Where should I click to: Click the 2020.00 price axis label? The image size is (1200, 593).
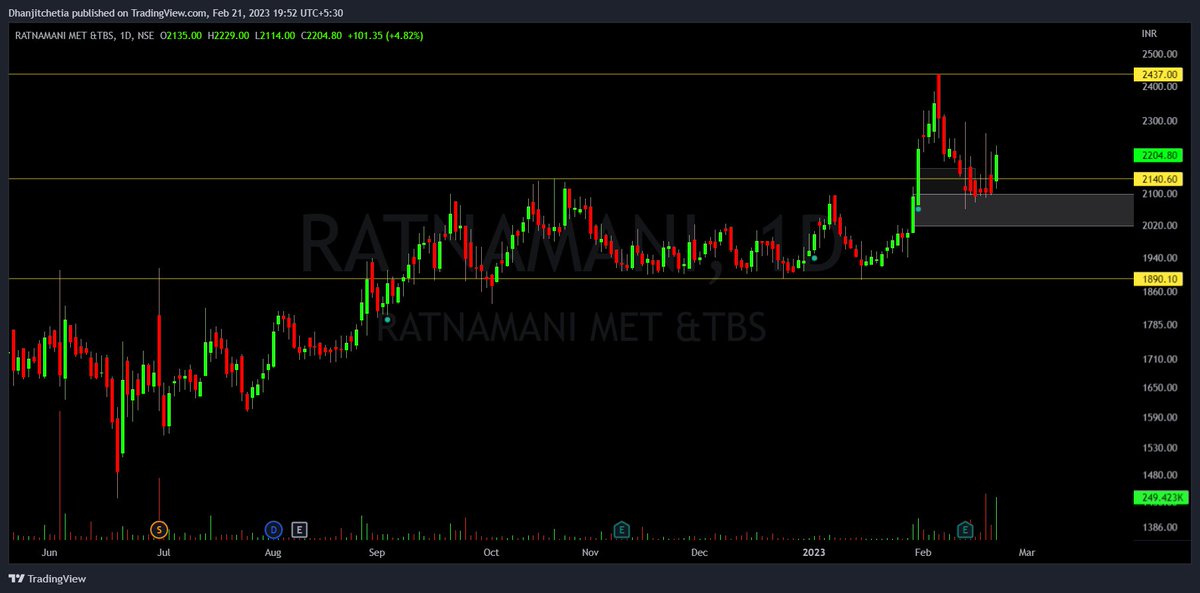[1157, 226]
